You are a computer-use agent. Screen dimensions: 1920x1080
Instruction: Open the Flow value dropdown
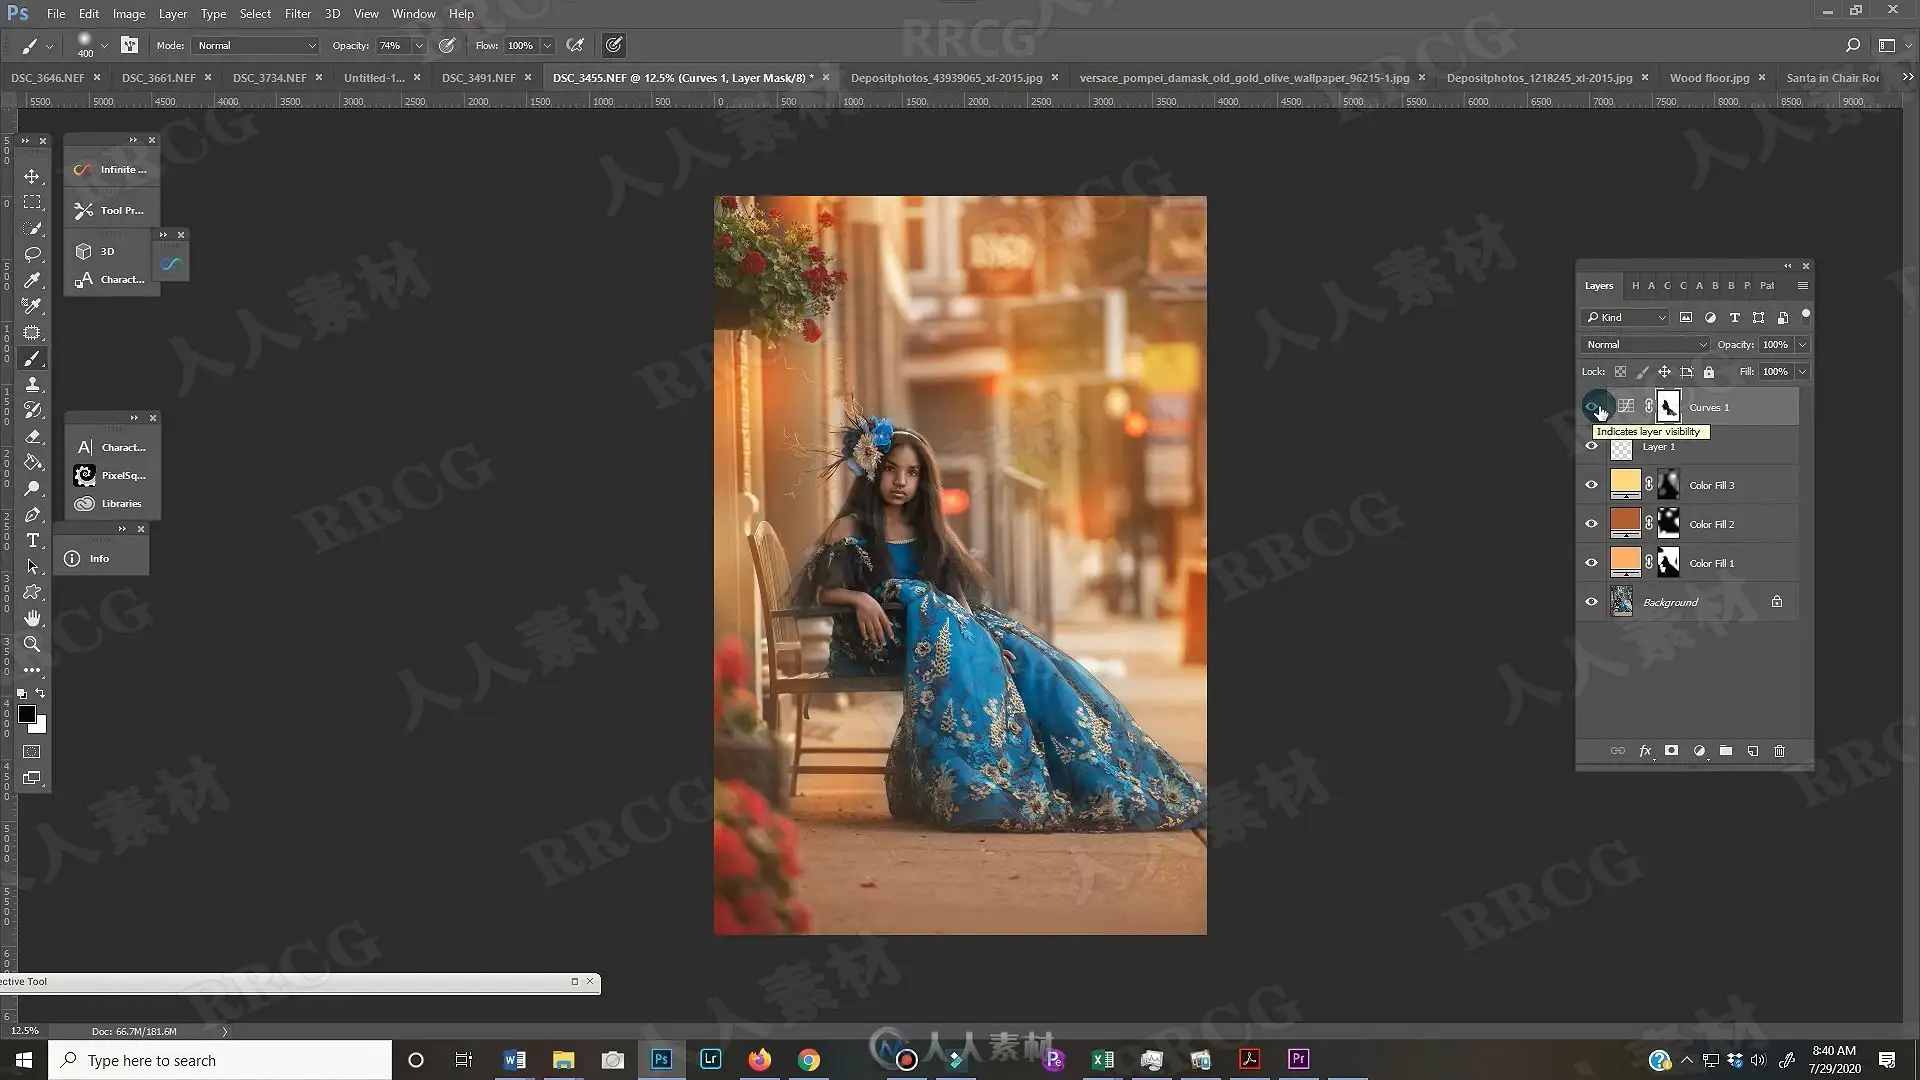[x=547, y=45]
